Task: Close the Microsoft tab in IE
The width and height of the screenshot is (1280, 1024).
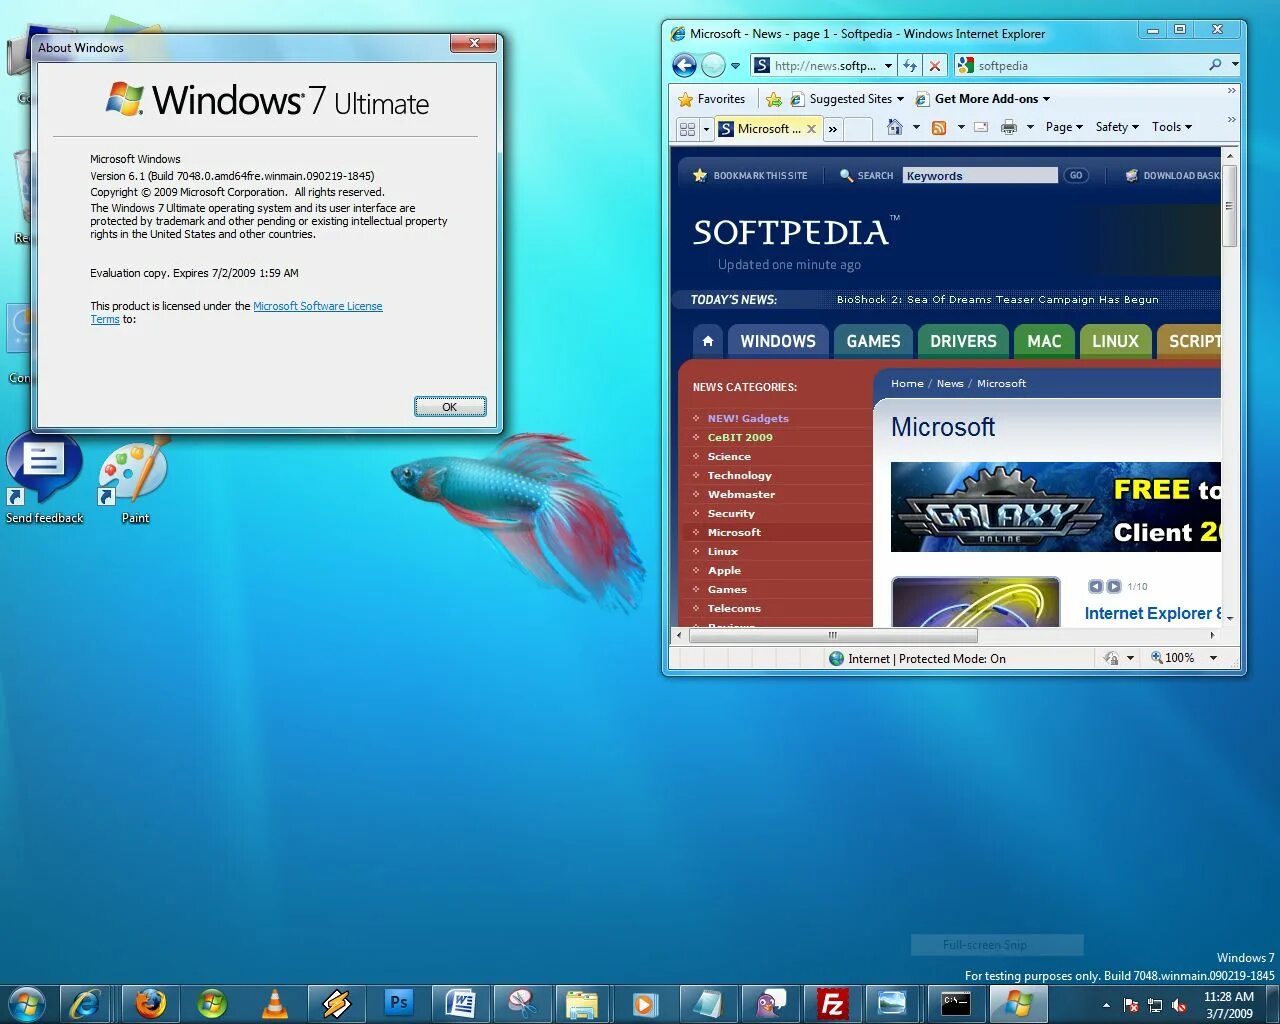Action: click(x=811, y=129)
